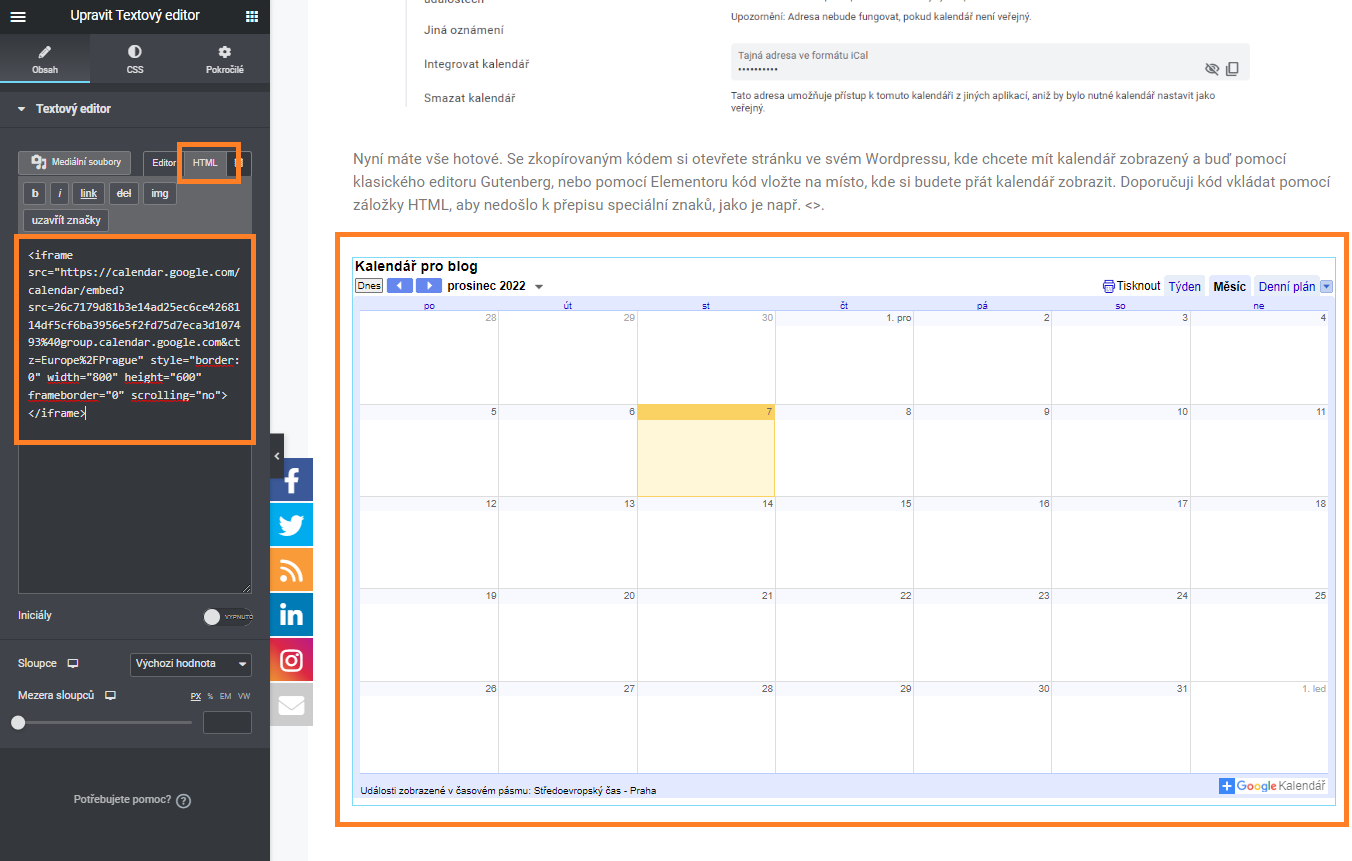Image resolution: width=1352 pixels, height=861 pixels.
Task: Share on Twitter via sidebar icon
Action: (x=291, y=525)
